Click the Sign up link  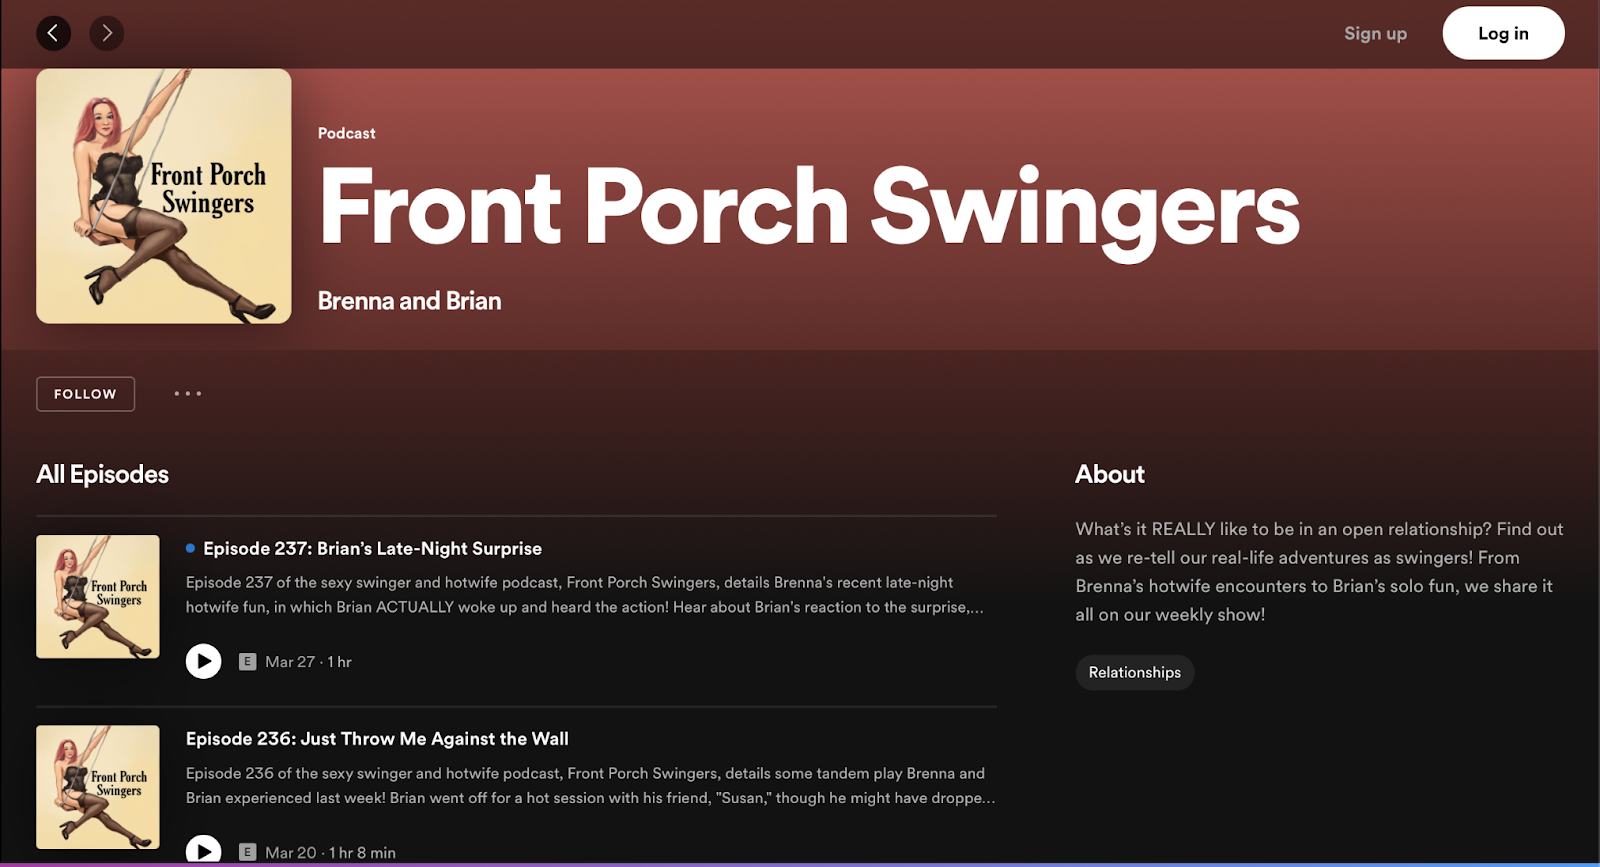coord(1375,33)
